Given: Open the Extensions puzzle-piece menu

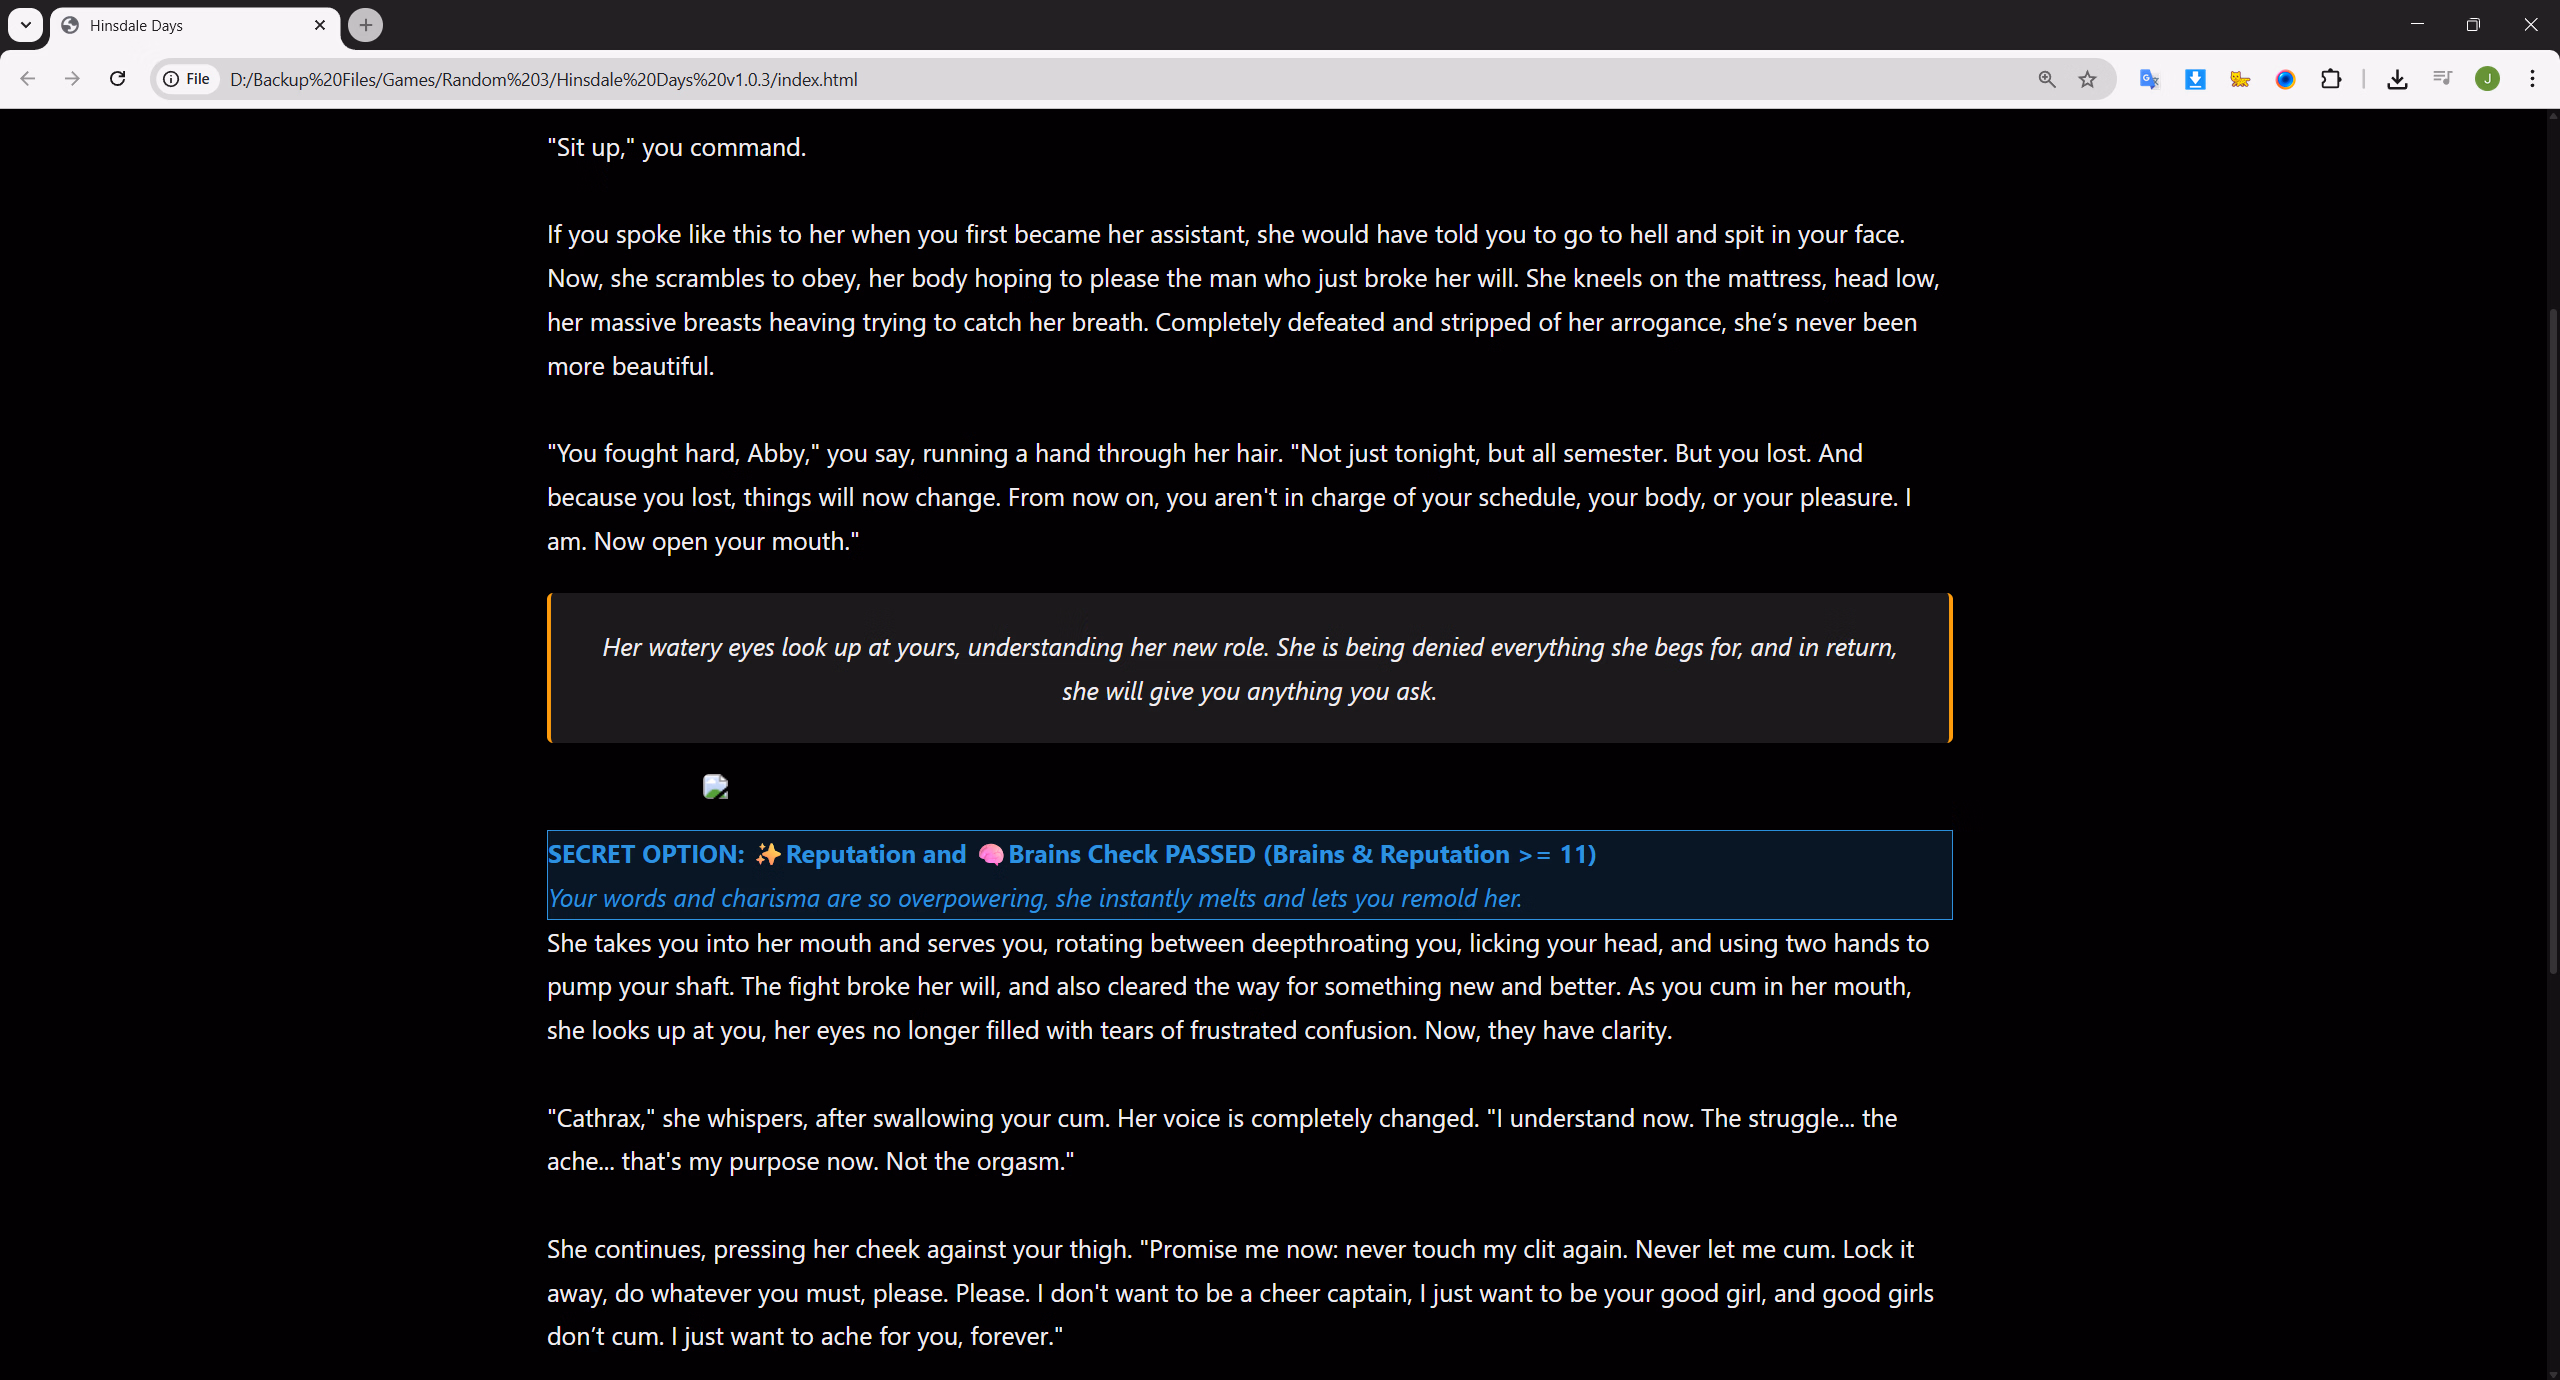Looking at the screenshot, I should tap(2331, 79).
